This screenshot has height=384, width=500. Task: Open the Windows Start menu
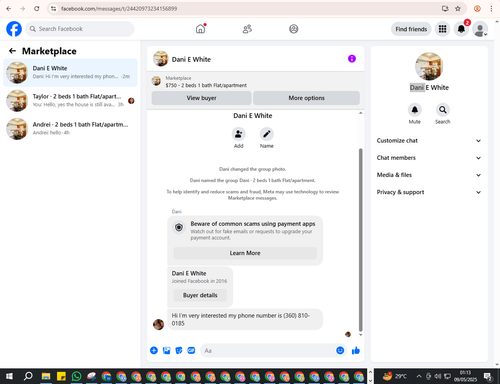coord(9,376)
